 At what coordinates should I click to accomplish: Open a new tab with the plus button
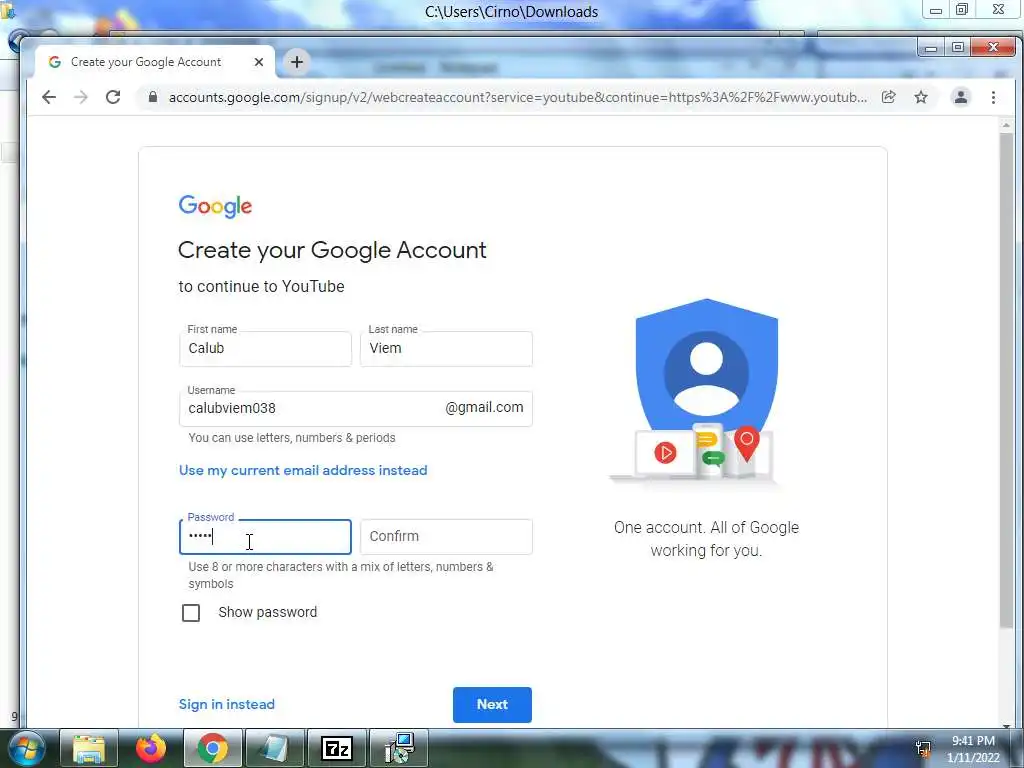click(296, 62)
